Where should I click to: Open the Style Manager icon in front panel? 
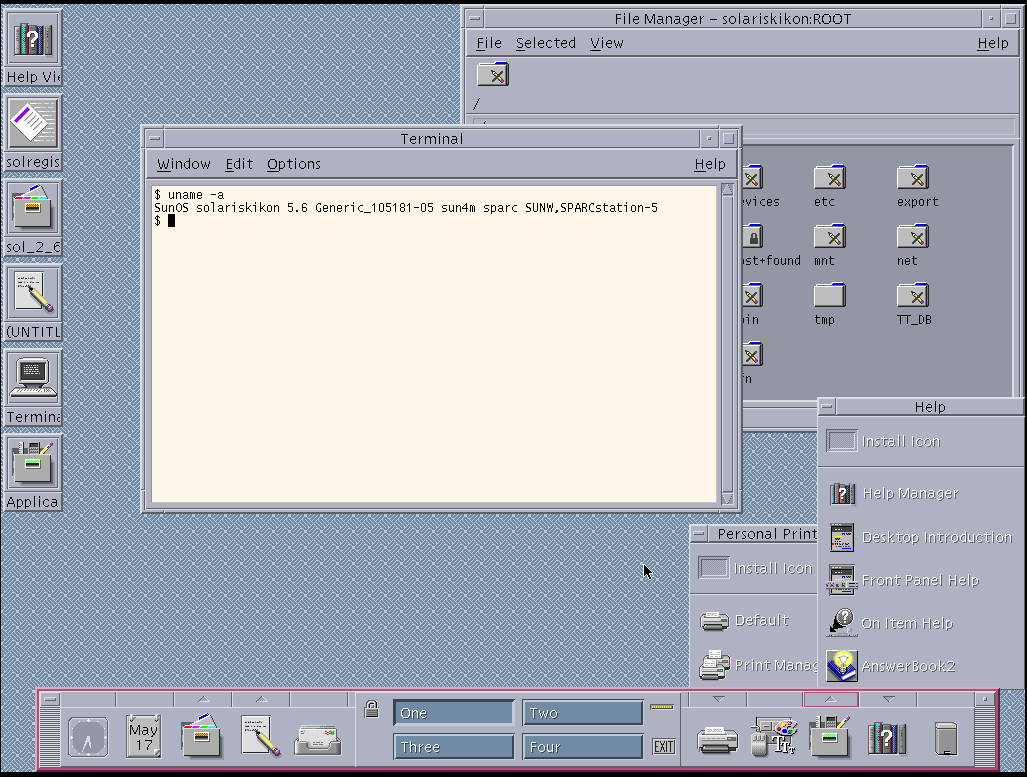point(774,736)
